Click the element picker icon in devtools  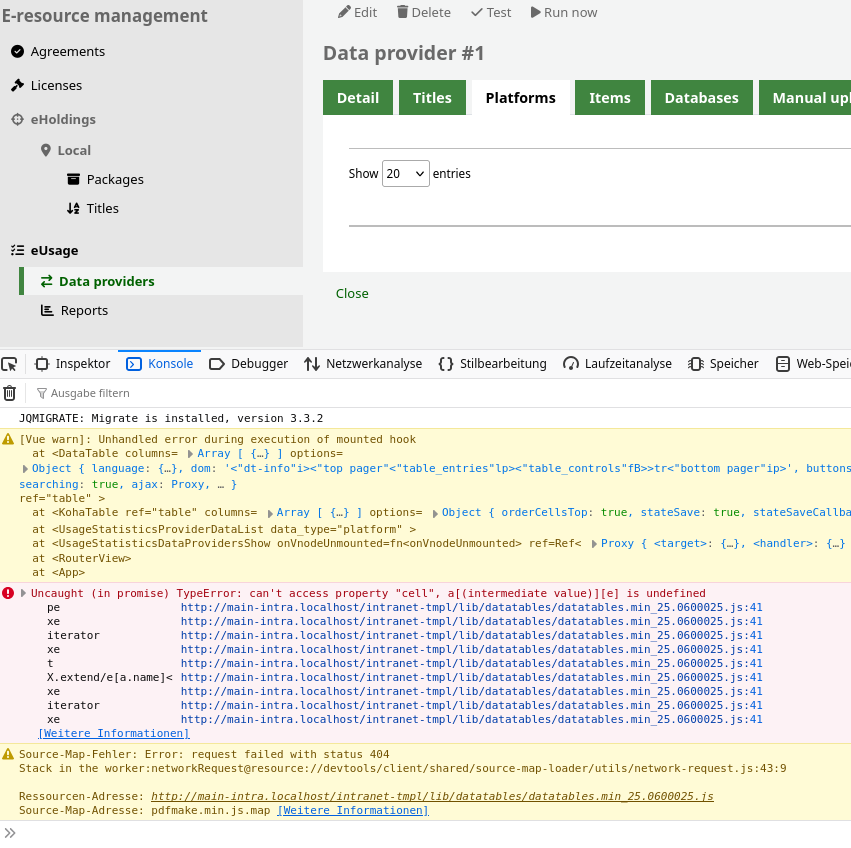[x=9, y=364]
